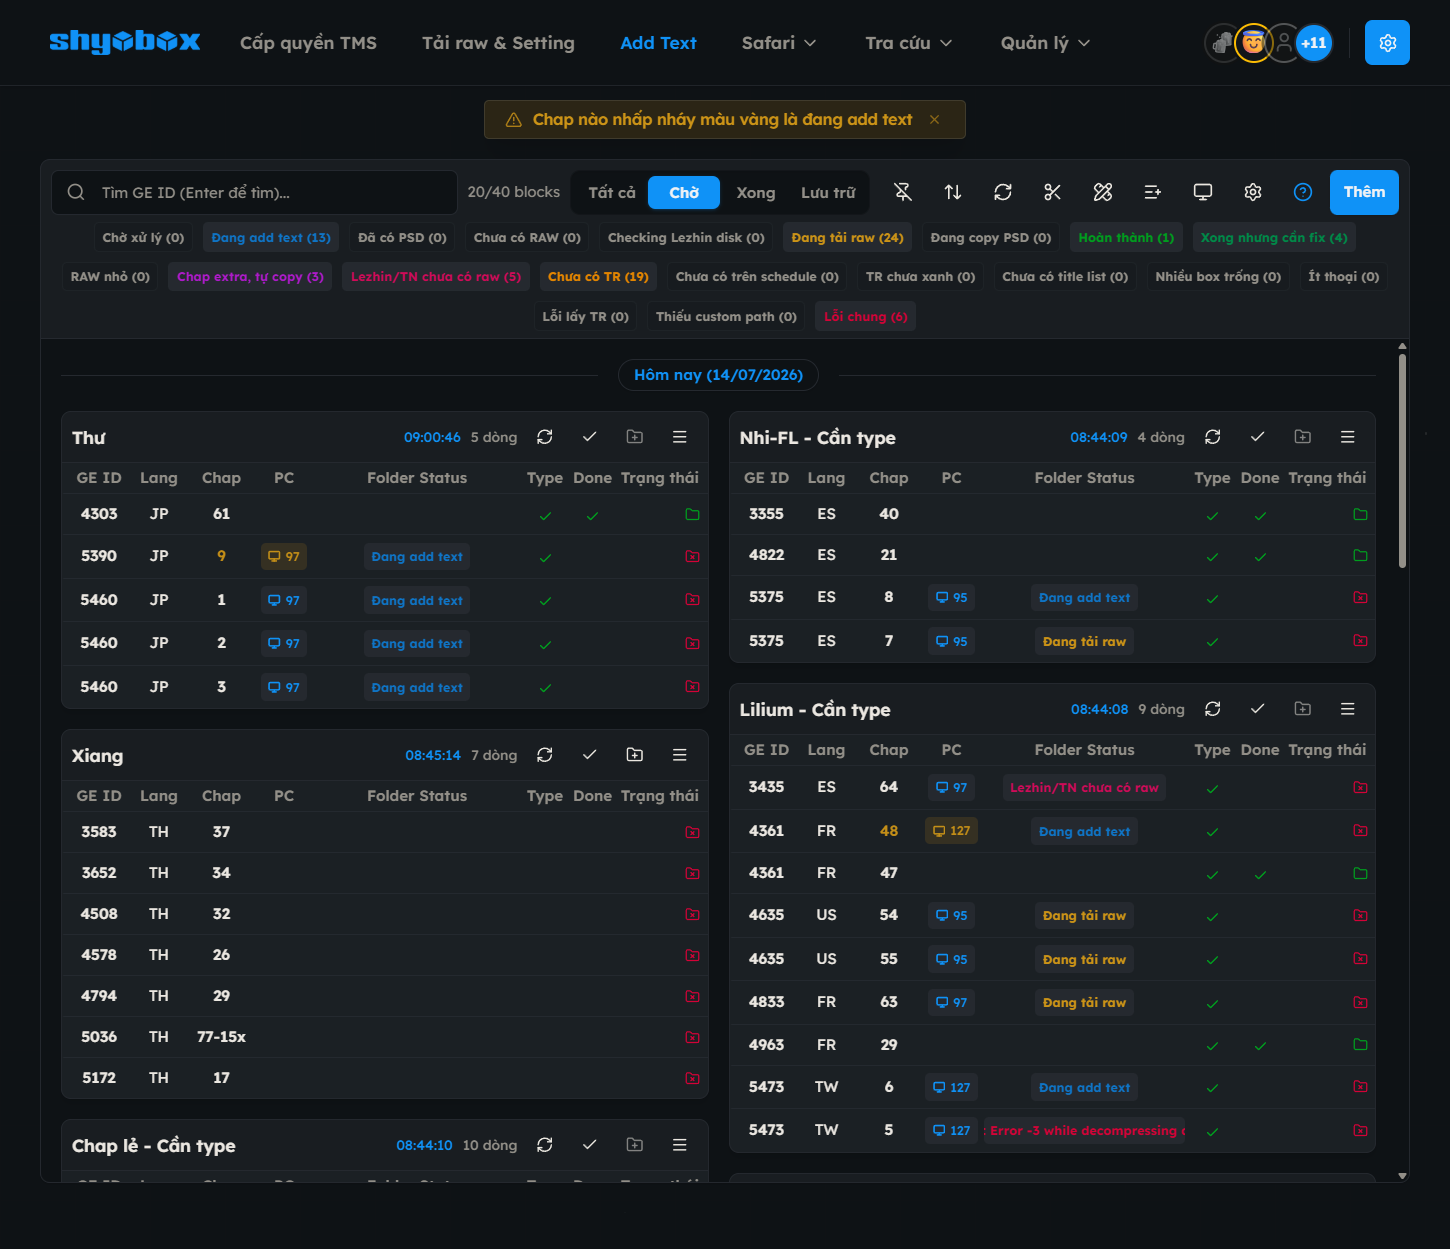
Task: Expand the Tra cứu dropdown menu
Action: pyautogui.click(x=909, y=43)
